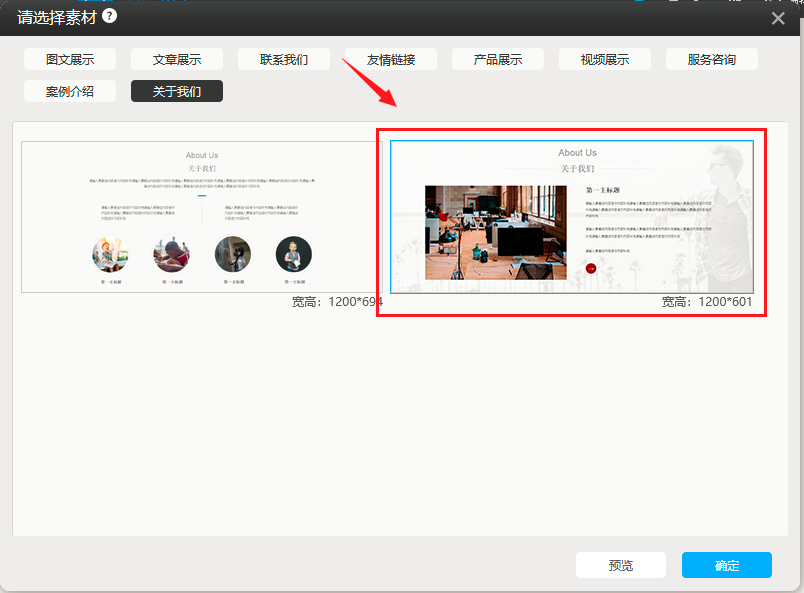Select the 1200*694 About Us template

(x=201, y=217)
